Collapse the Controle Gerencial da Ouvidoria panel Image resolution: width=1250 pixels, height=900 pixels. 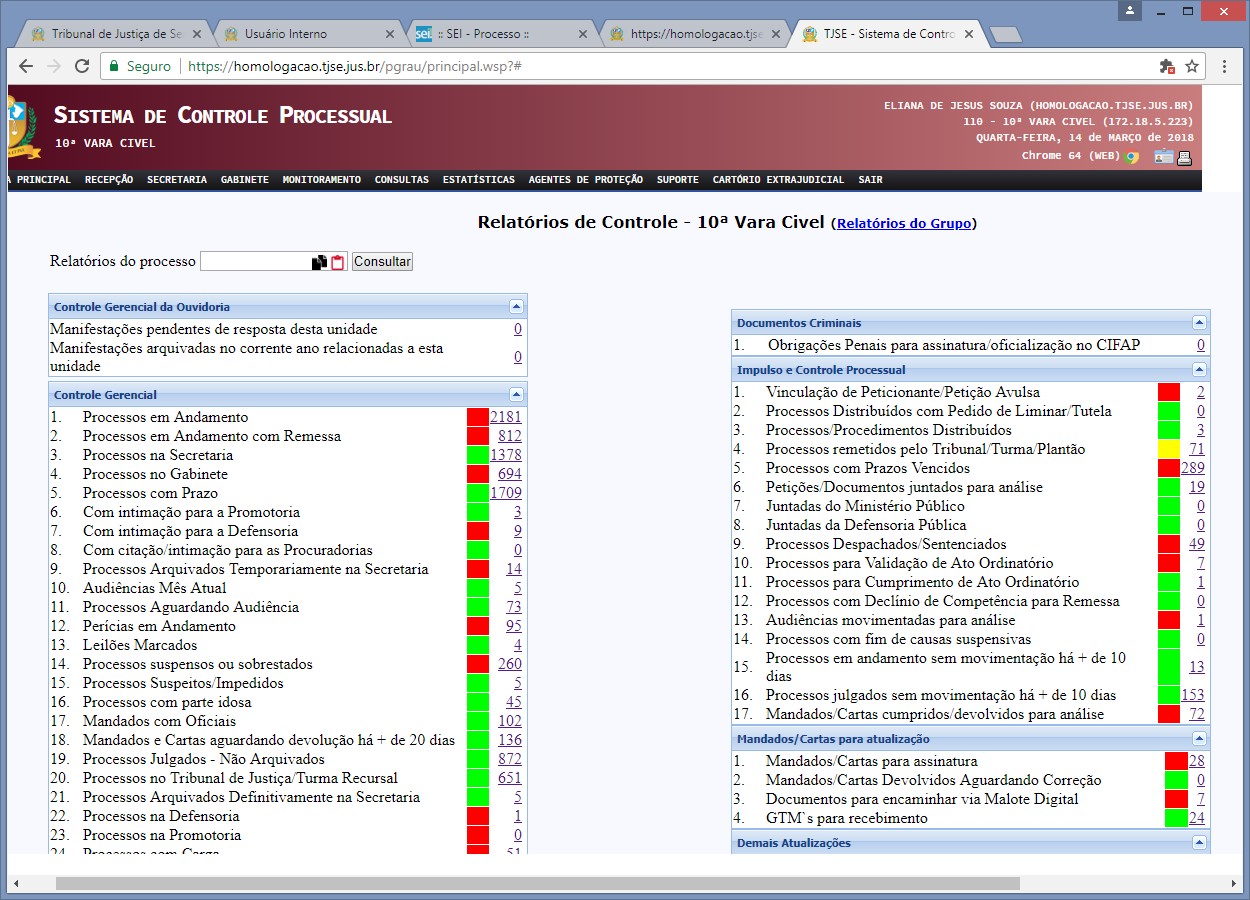[x=516, y=307]
